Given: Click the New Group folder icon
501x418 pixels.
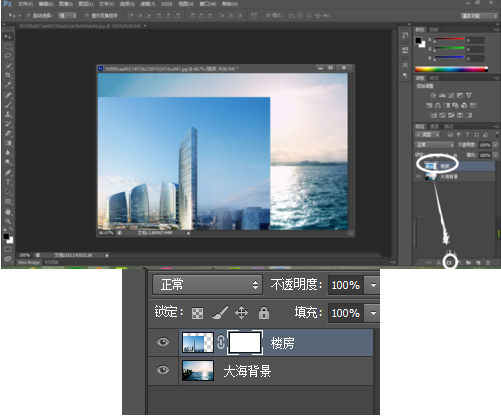Looking at the screenshot, I should pyautogui.click(x=469, y=263).
